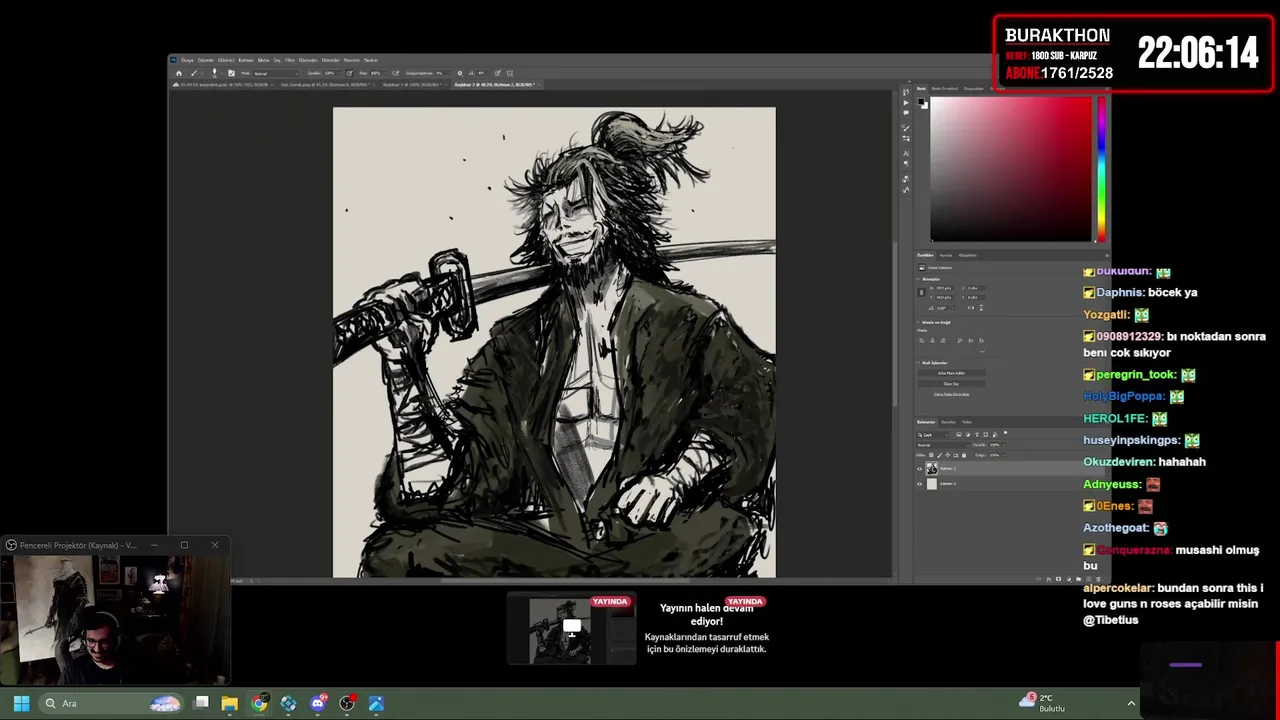Click the create new layer icon
The image size is (1280, 720).
point(1089,579)
